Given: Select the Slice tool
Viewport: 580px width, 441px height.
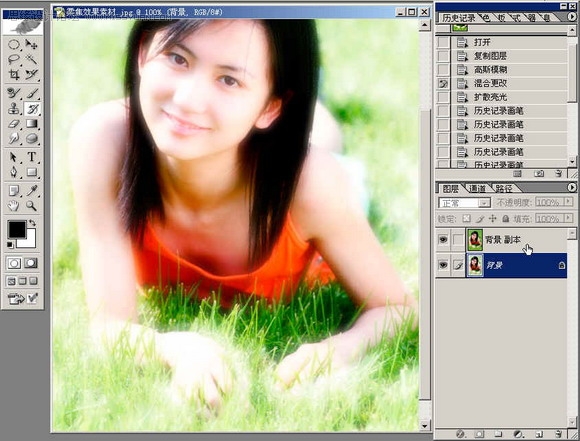Looking at the screenshot, I should (31, 74).
